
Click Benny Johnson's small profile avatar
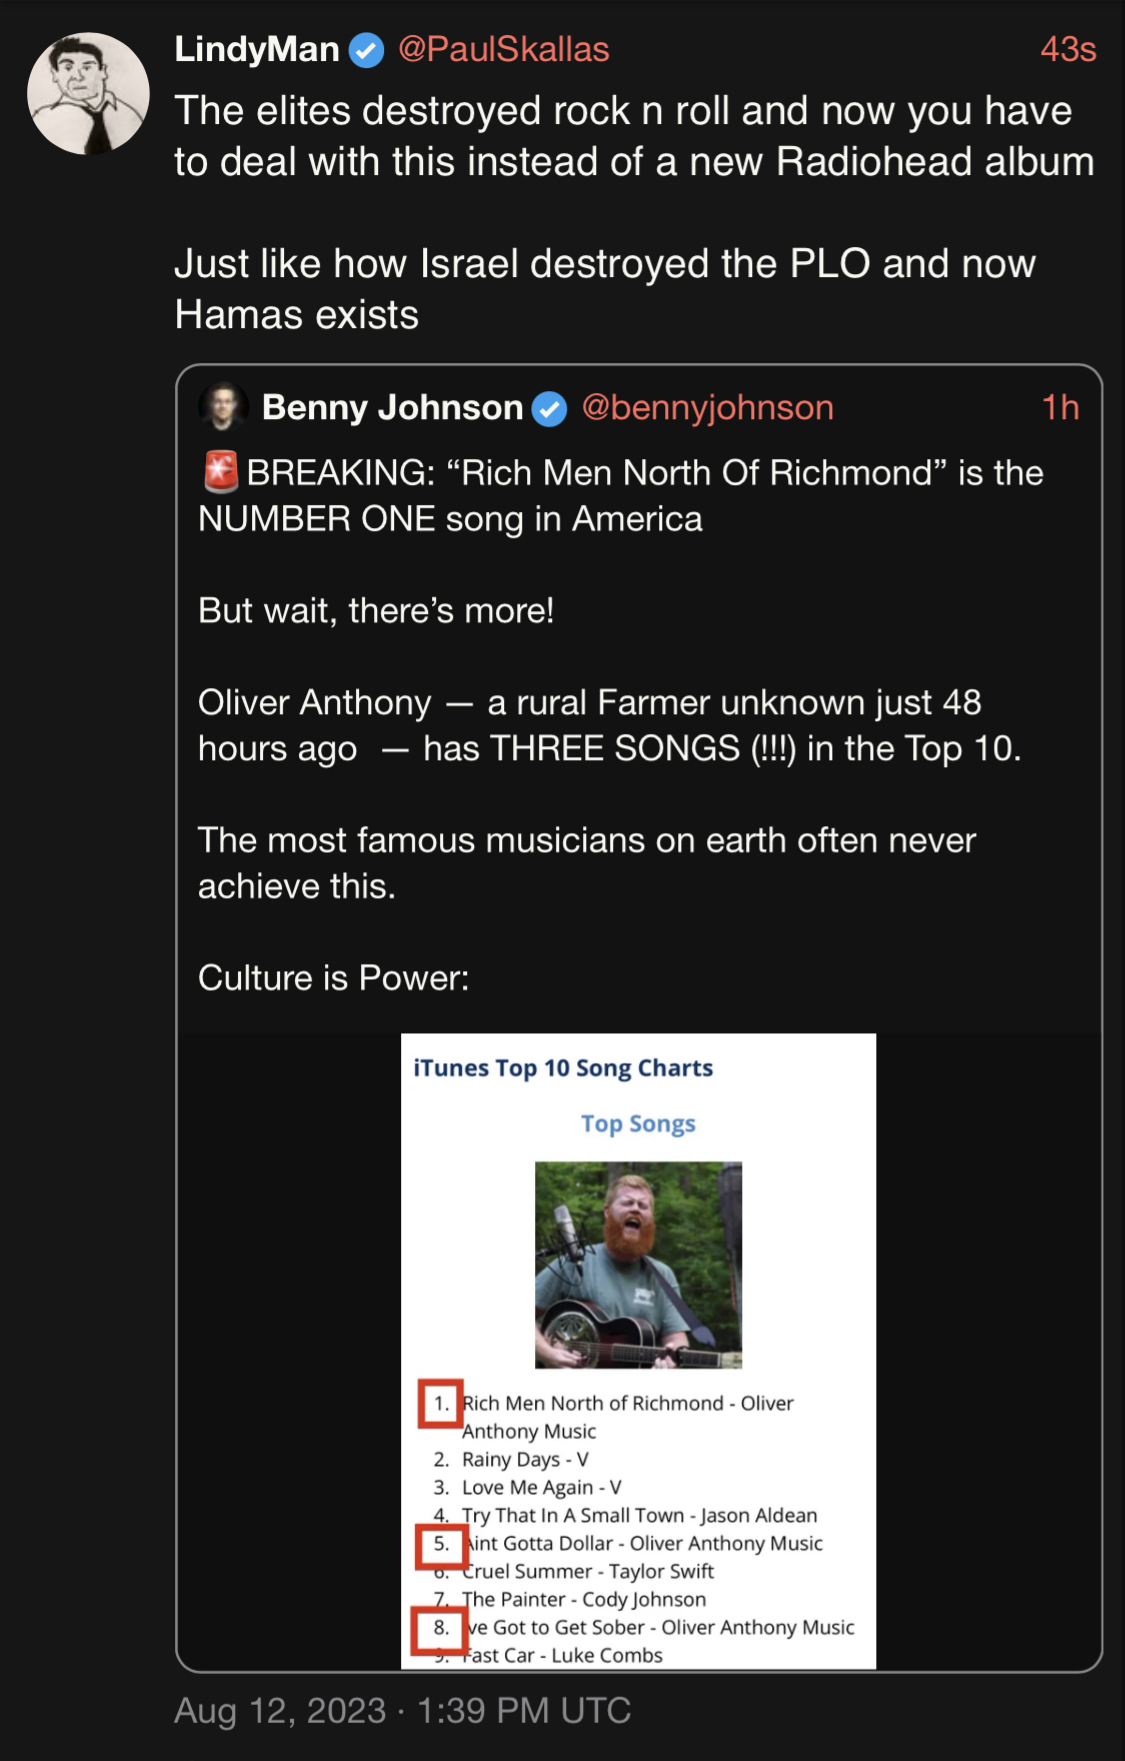[223, 407]
